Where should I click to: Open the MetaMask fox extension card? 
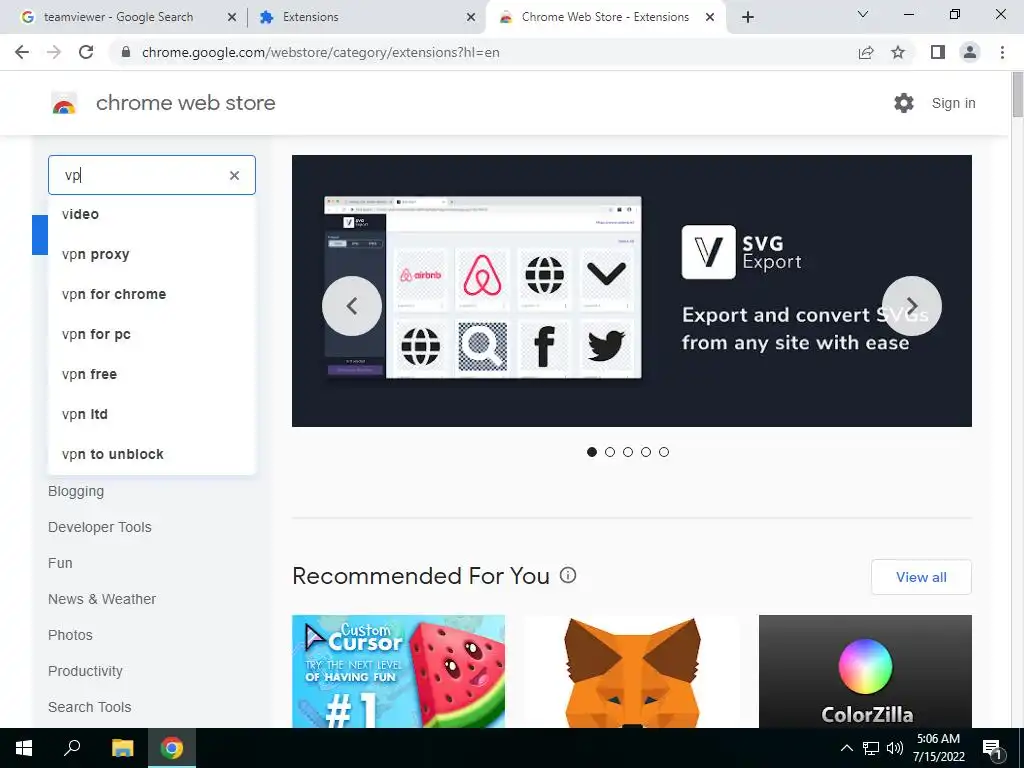tap(632, 671)
